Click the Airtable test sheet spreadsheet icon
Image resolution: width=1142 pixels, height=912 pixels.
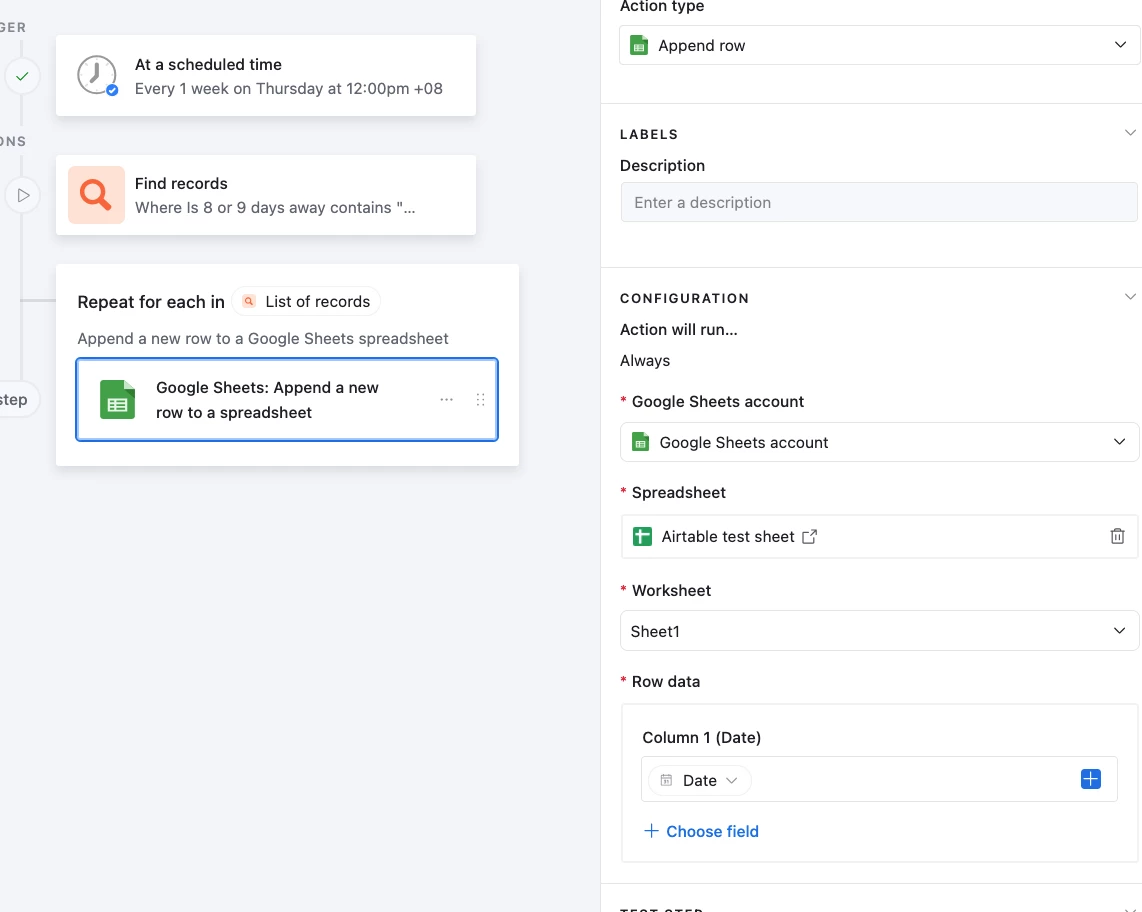642,536
